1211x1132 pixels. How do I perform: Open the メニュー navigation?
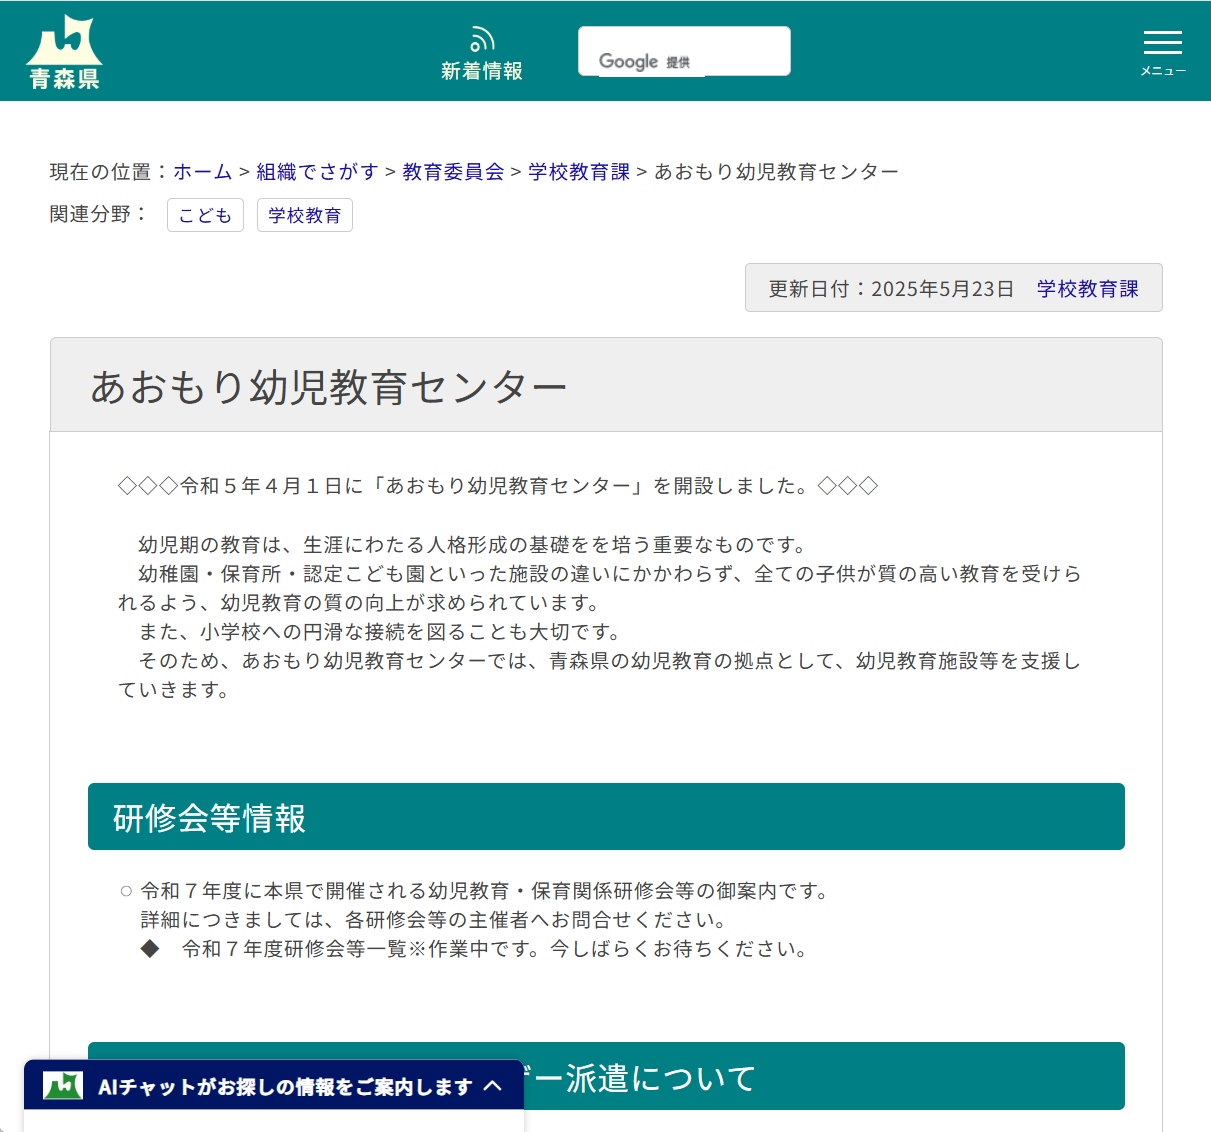(1162, 50)
